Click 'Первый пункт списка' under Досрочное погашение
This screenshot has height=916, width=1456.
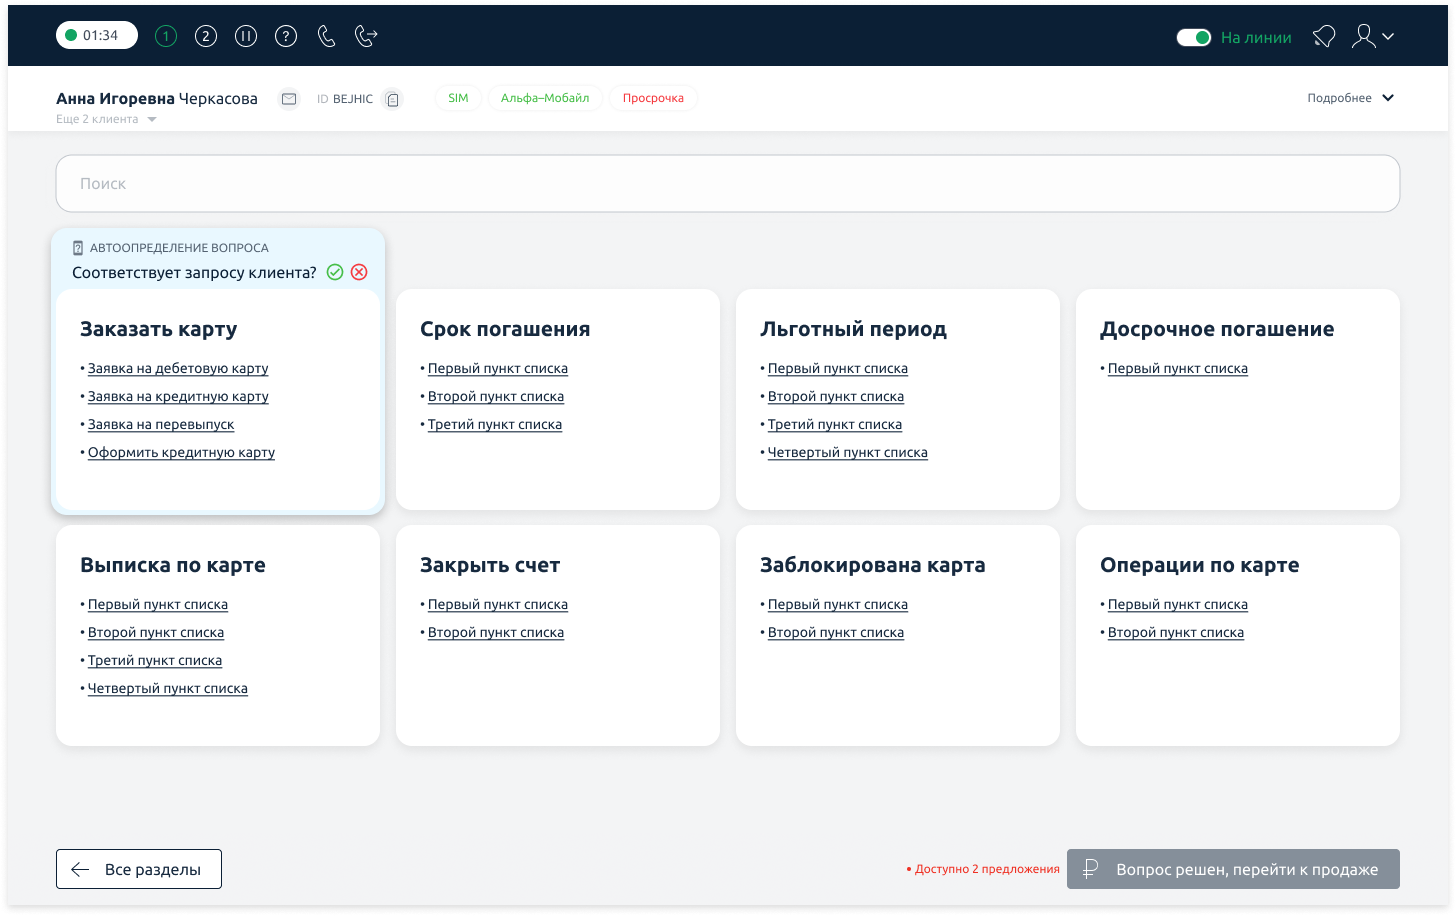tap(1178, 368)
